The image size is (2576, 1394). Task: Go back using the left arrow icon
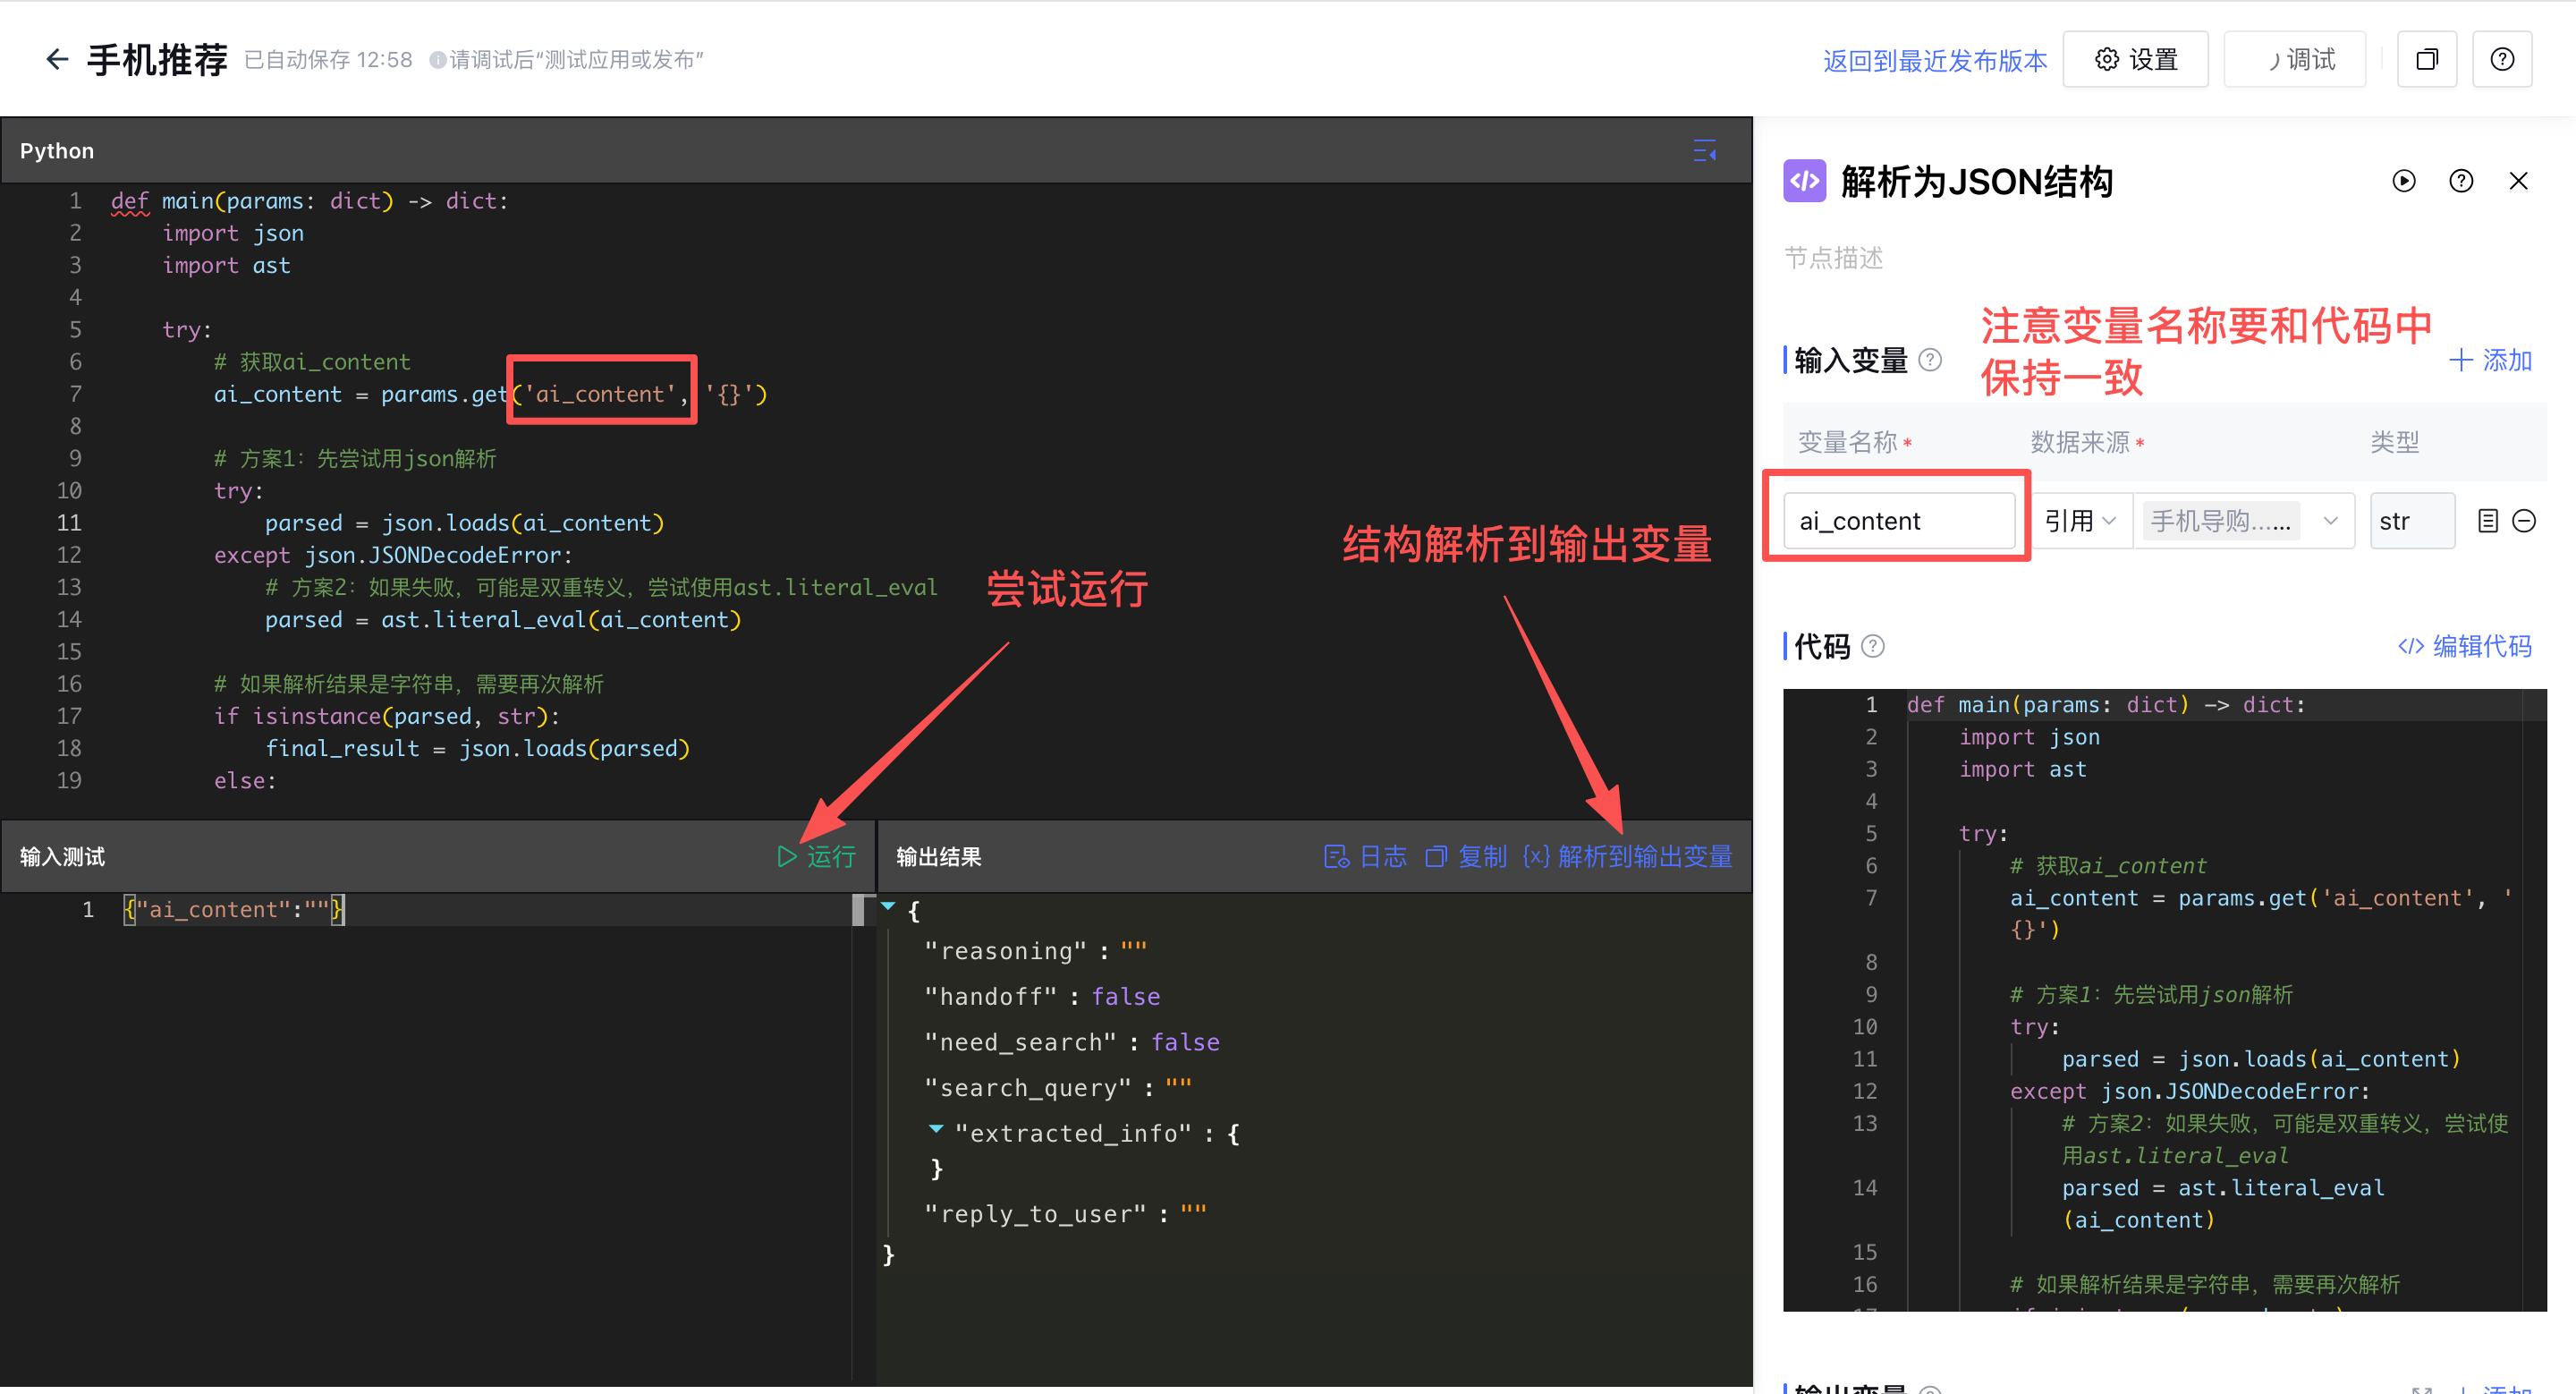coord(57,59)
